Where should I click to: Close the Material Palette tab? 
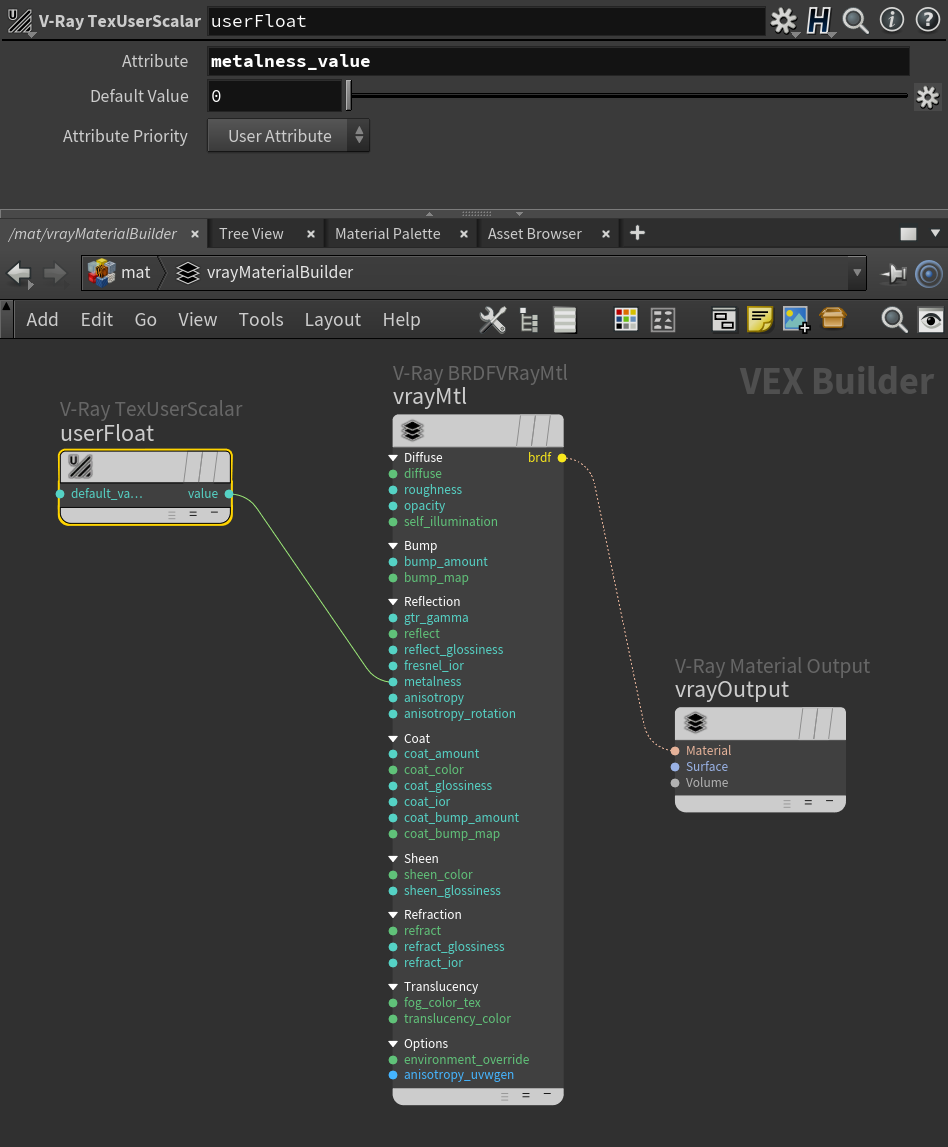pos(464,234)
